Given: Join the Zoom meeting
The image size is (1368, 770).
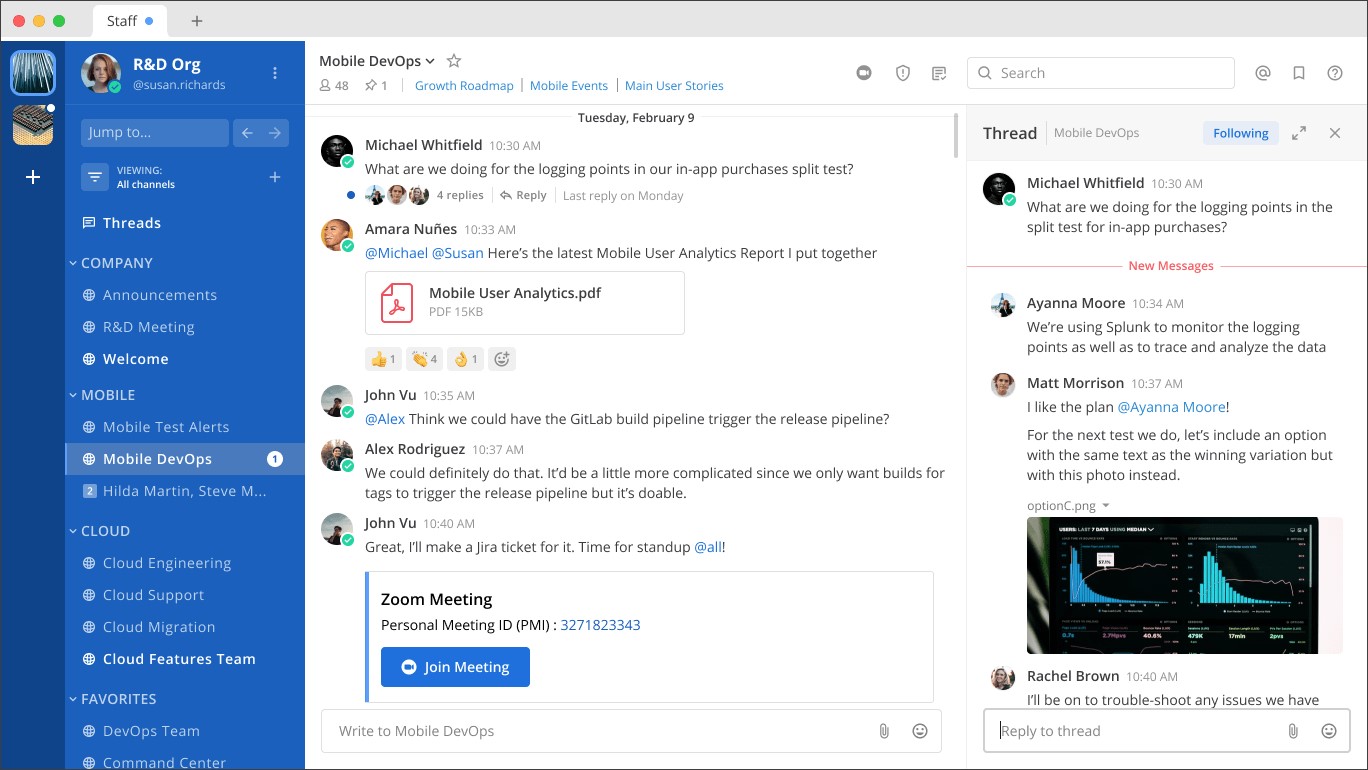Looking at the screenshot, I should 455,667.
